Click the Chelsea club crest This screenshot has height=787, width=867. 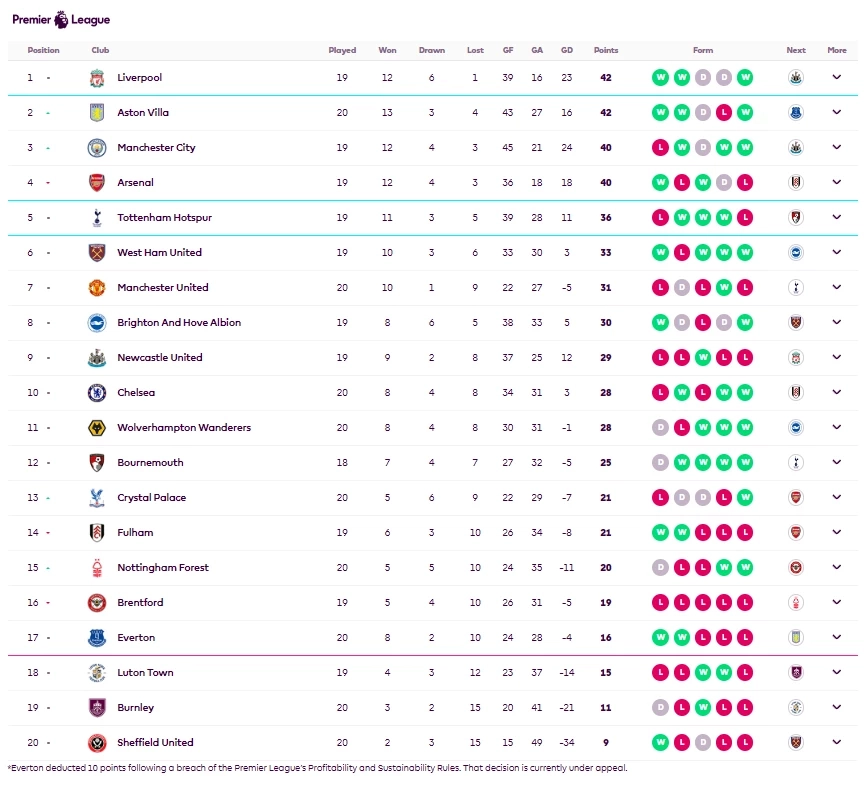[x=96, y=393]
